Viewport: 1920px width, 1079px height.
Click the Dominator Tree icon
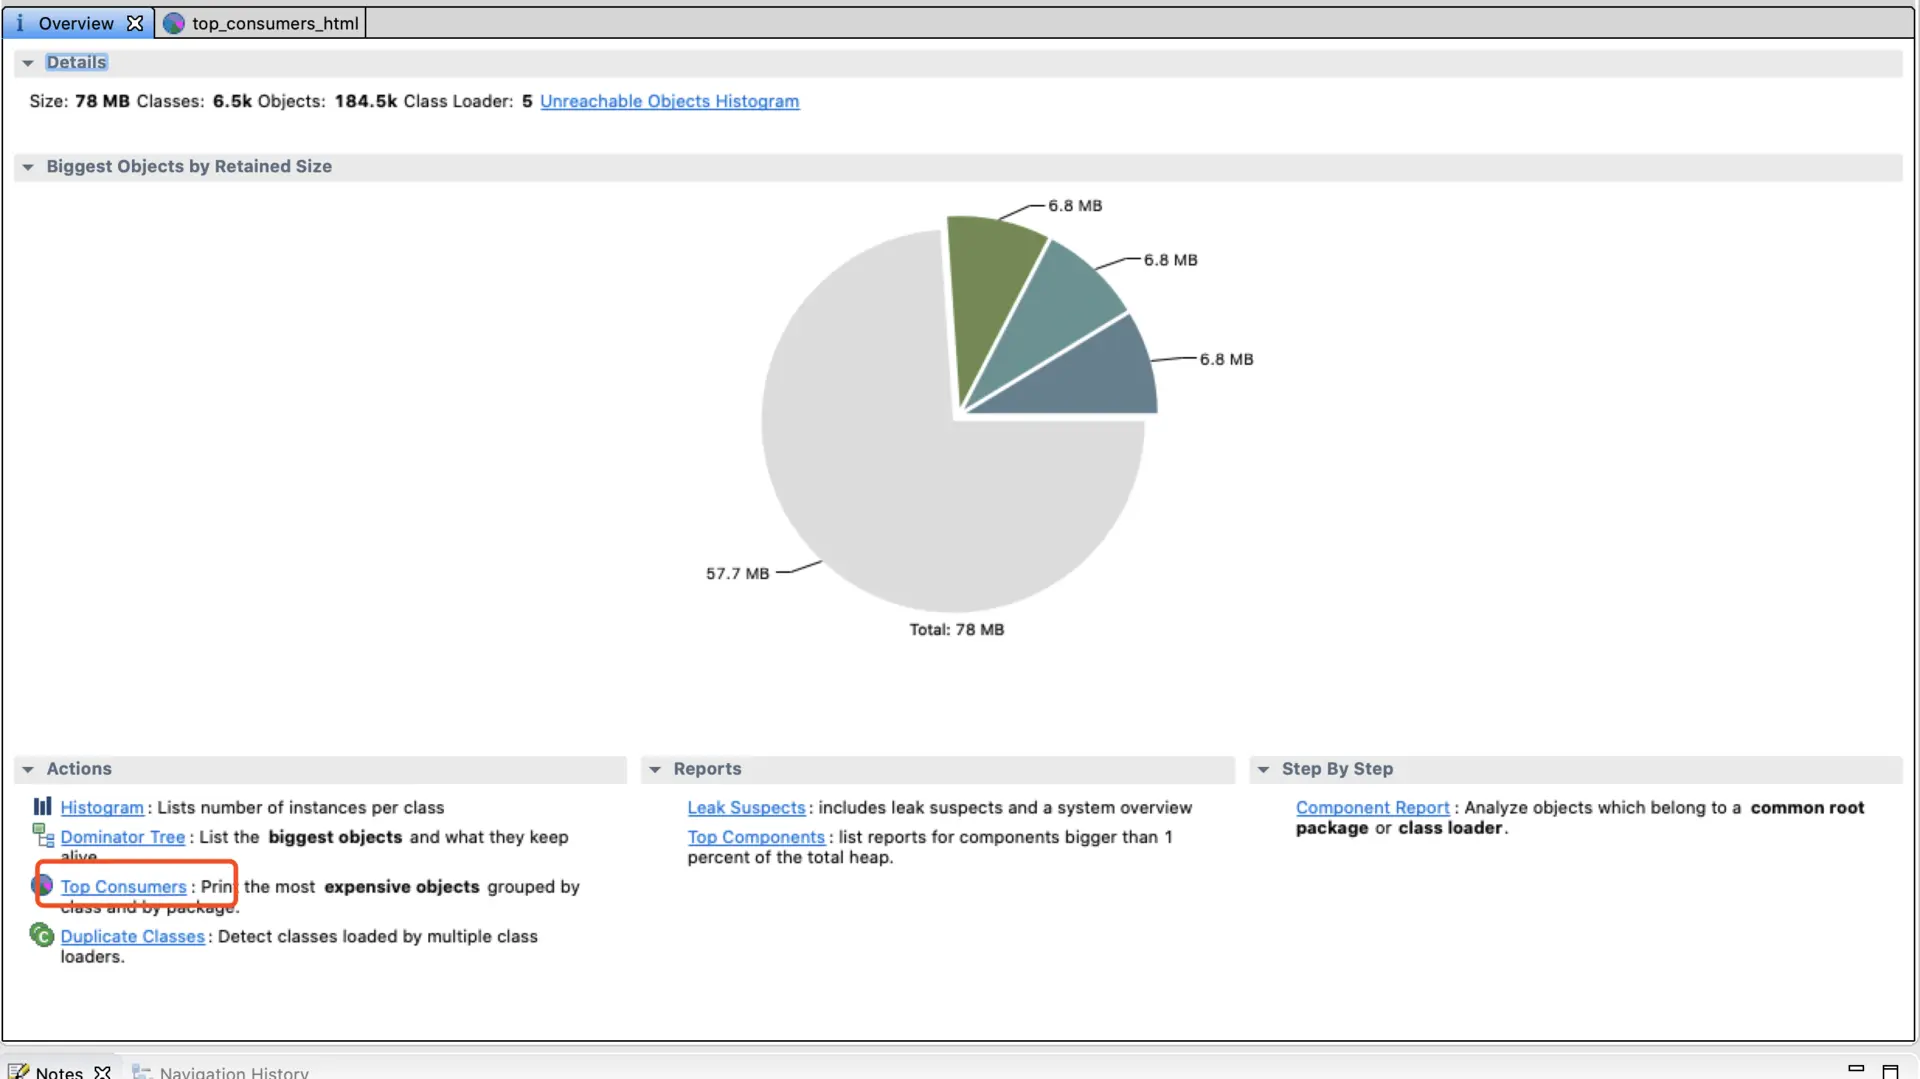tap(43, 835)
